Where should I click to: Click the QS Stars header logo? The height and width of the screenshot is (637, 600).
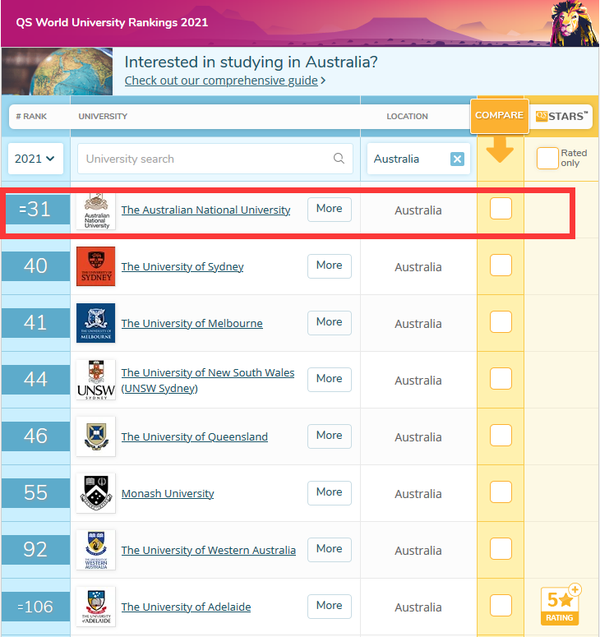(561, 116)
